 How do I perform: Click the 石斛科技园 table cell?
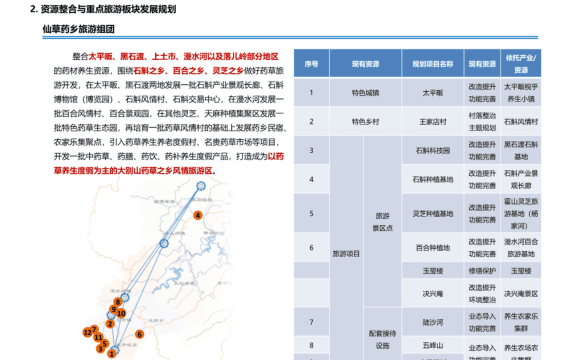[x=433, y=150]
